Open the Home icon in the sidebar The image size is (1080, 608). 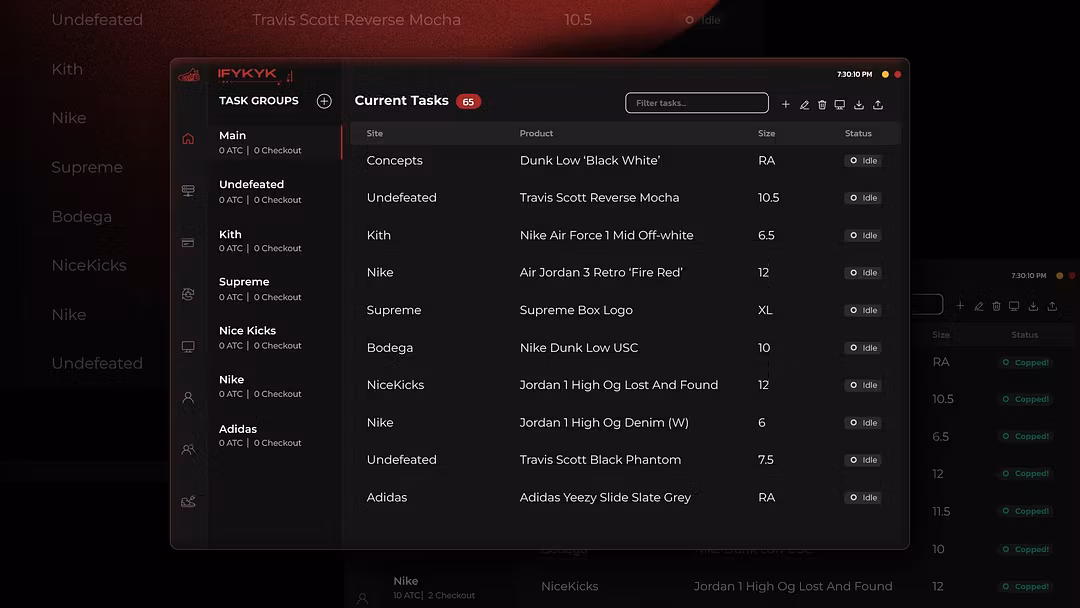(x=188, y=139)
